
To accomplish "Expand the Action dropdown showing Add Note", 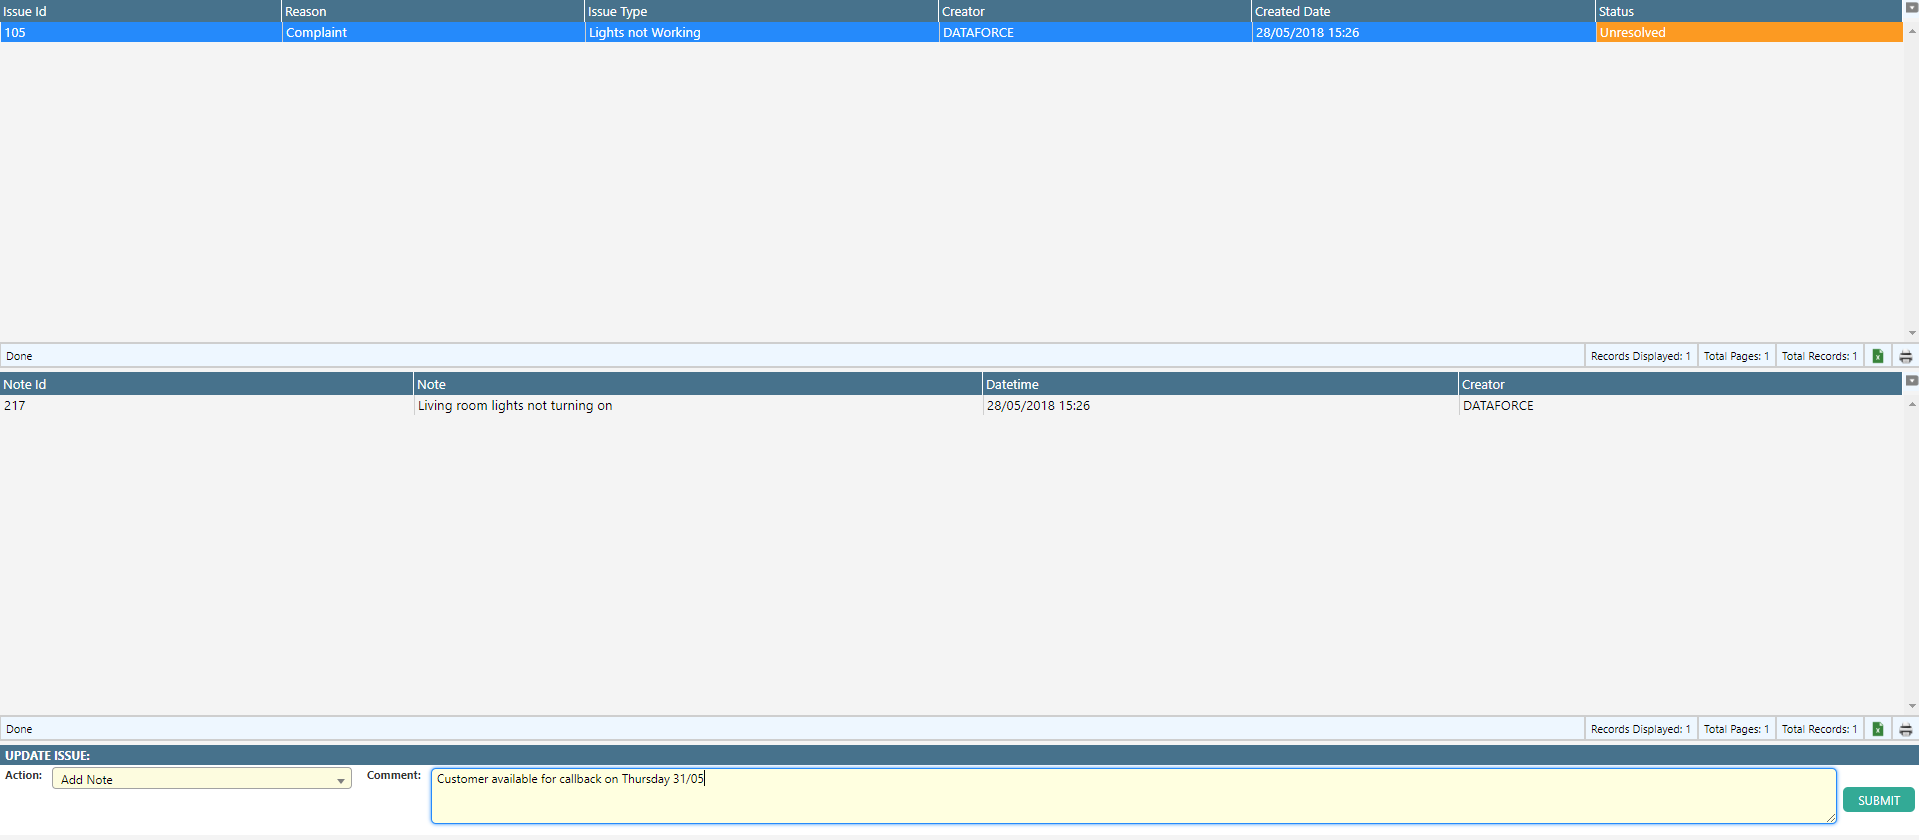I will pyautogui.click(x=341, y=780).
